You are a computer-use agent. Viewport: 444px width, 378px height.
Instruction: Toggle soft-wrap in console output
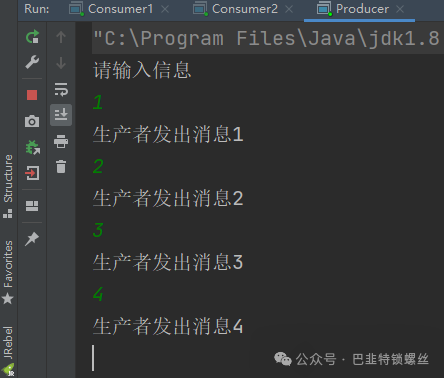pos(61,89)
